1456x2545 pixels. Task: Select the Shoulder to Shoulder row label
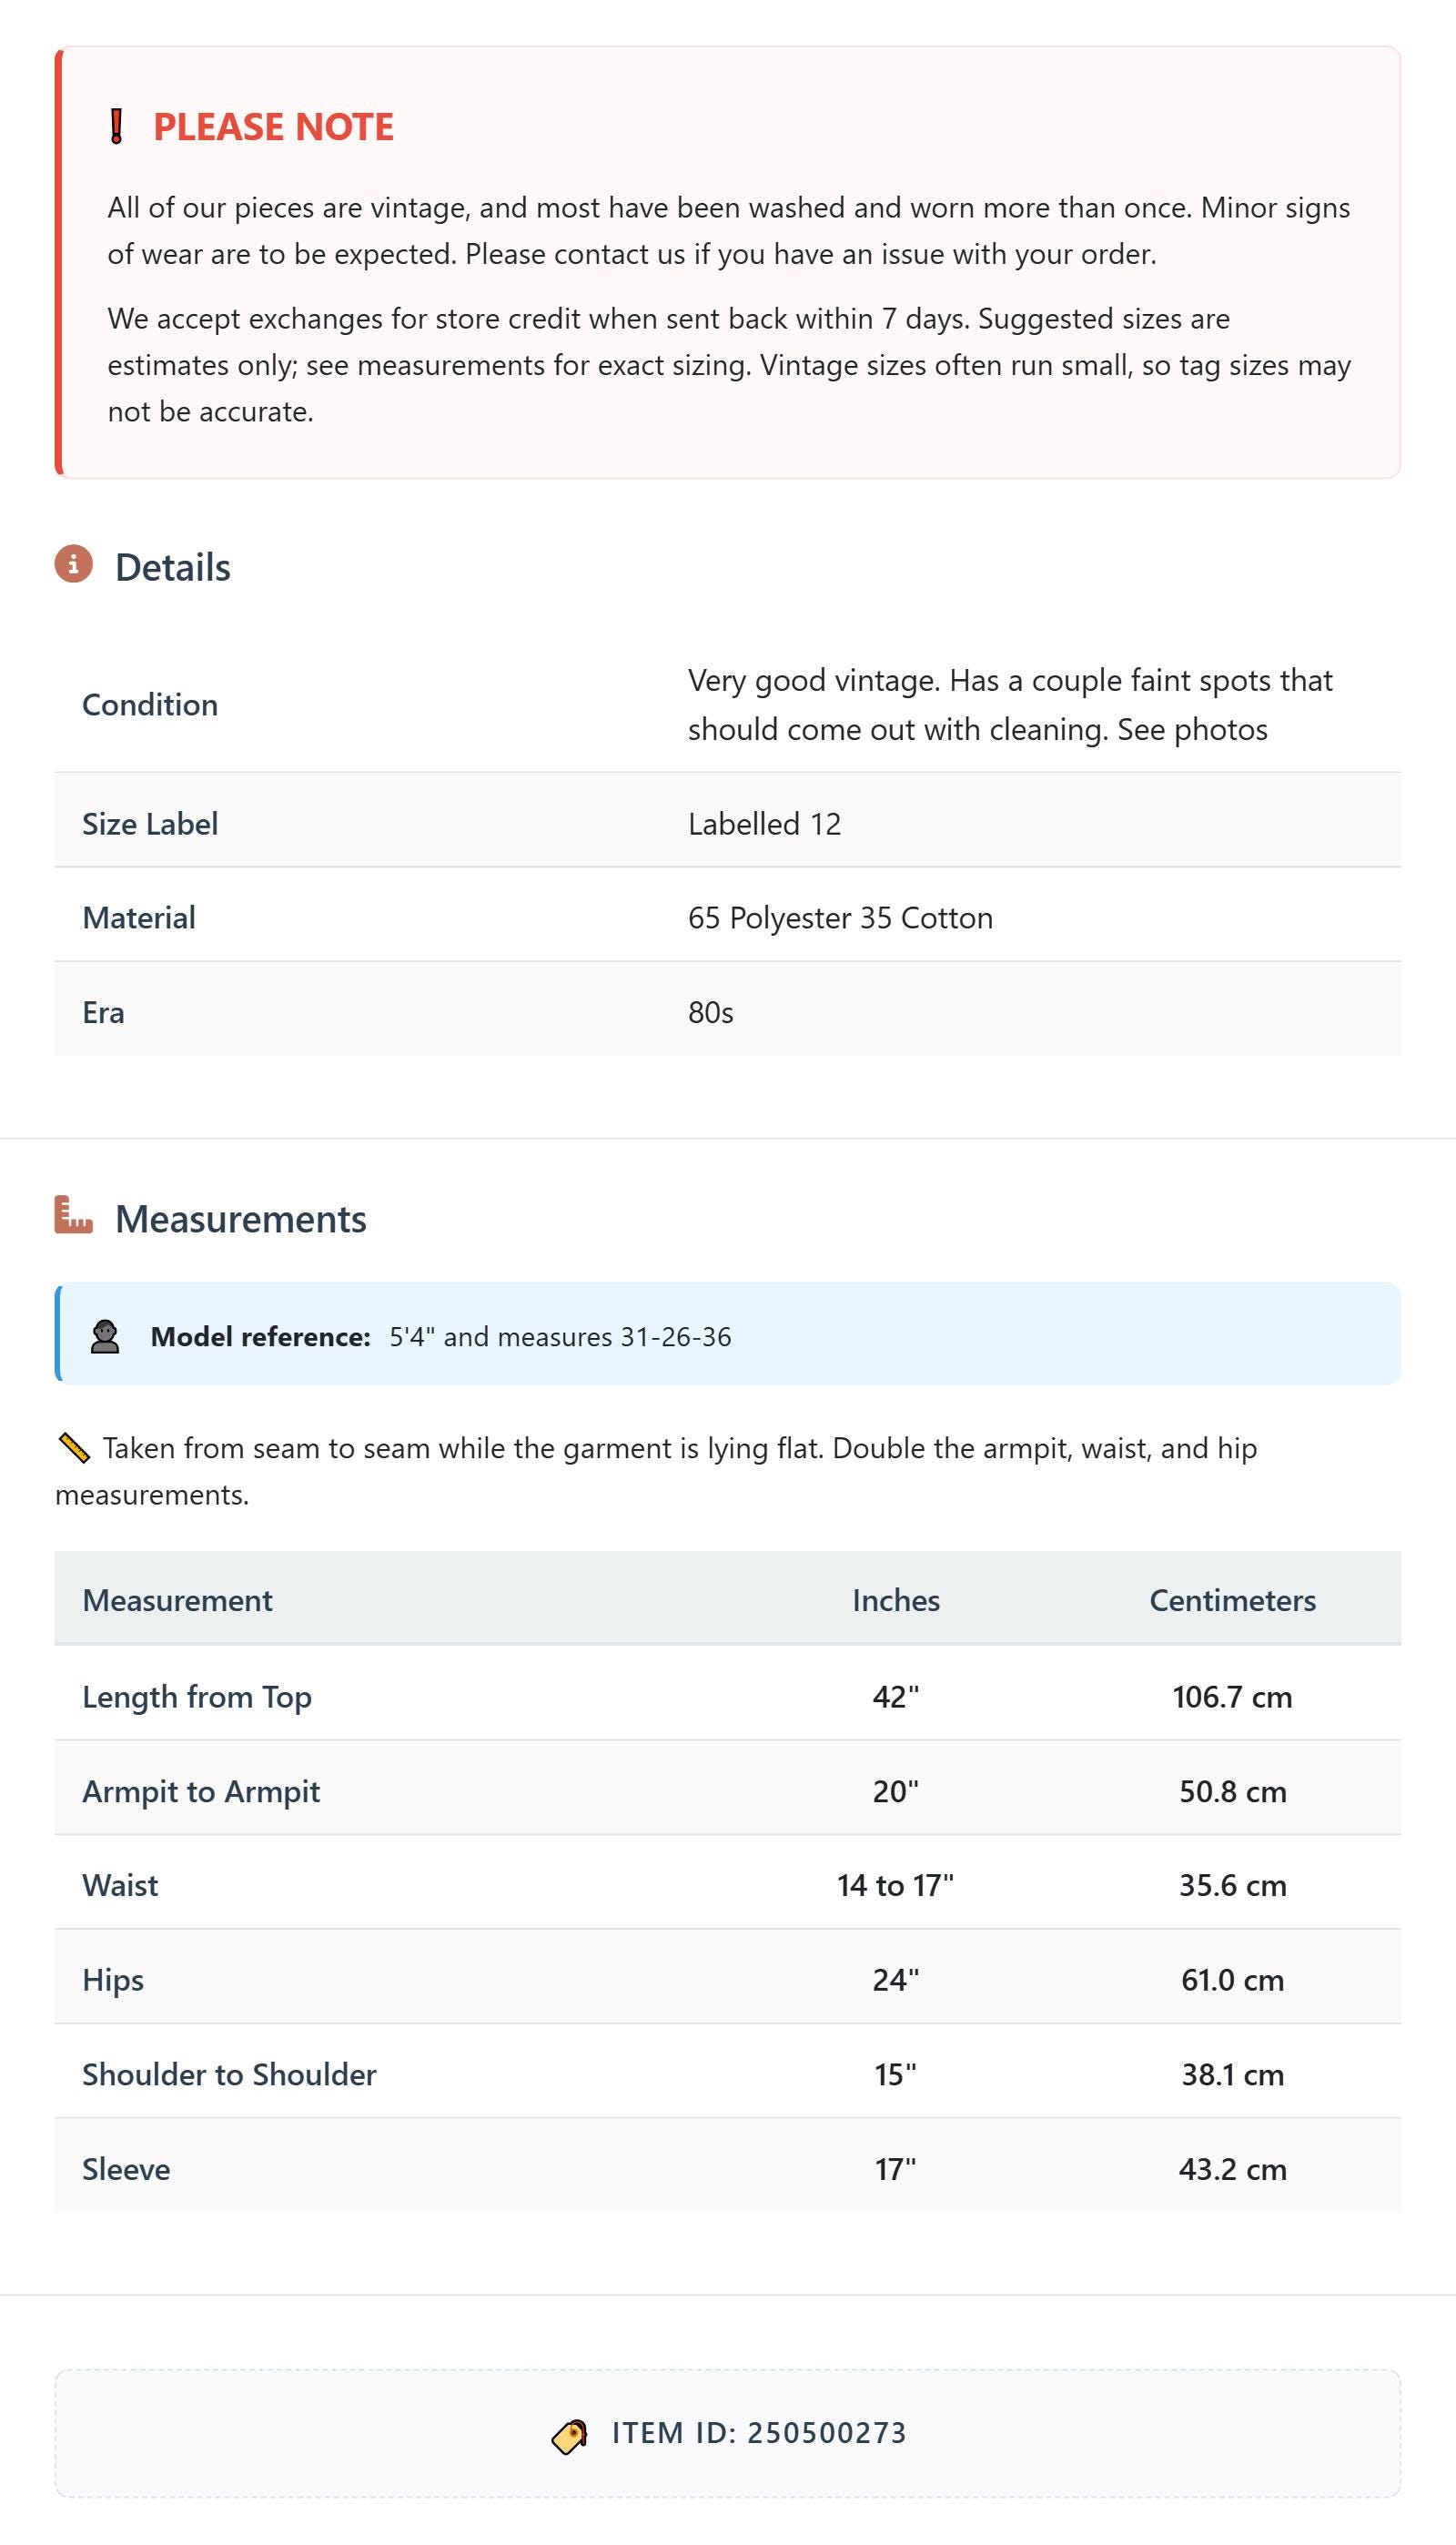(229, 2074)
